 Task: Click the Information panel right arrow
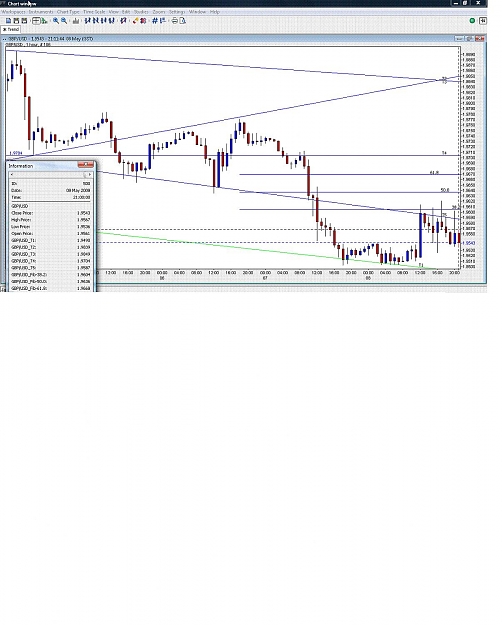pyautogui.click(x=90, y=175)
